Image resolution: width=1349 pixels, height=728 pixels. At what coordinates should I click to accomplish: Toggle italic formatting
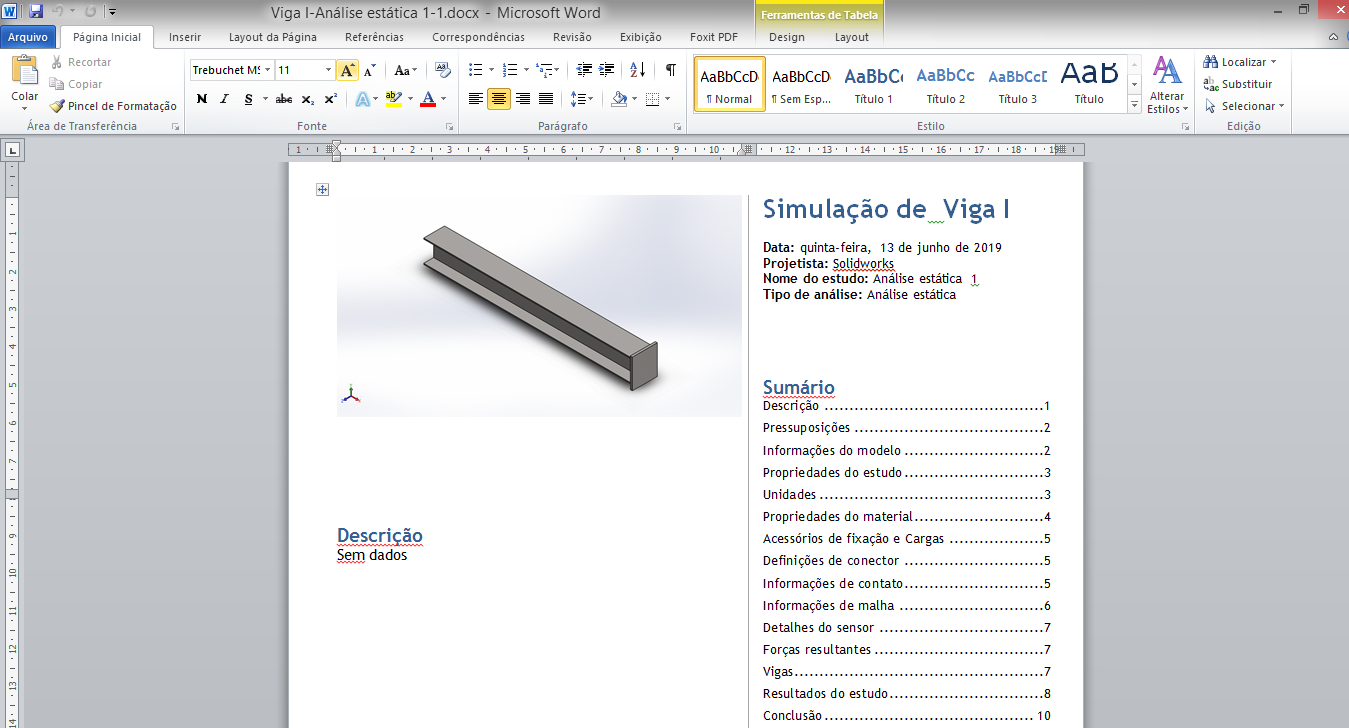(x=224, y=99)
